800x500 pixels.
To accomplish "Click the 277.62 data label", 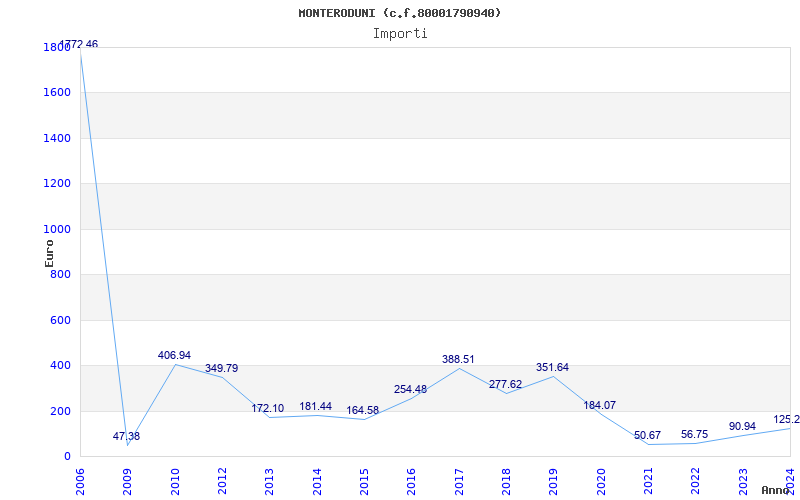I will tap(506, 384).
